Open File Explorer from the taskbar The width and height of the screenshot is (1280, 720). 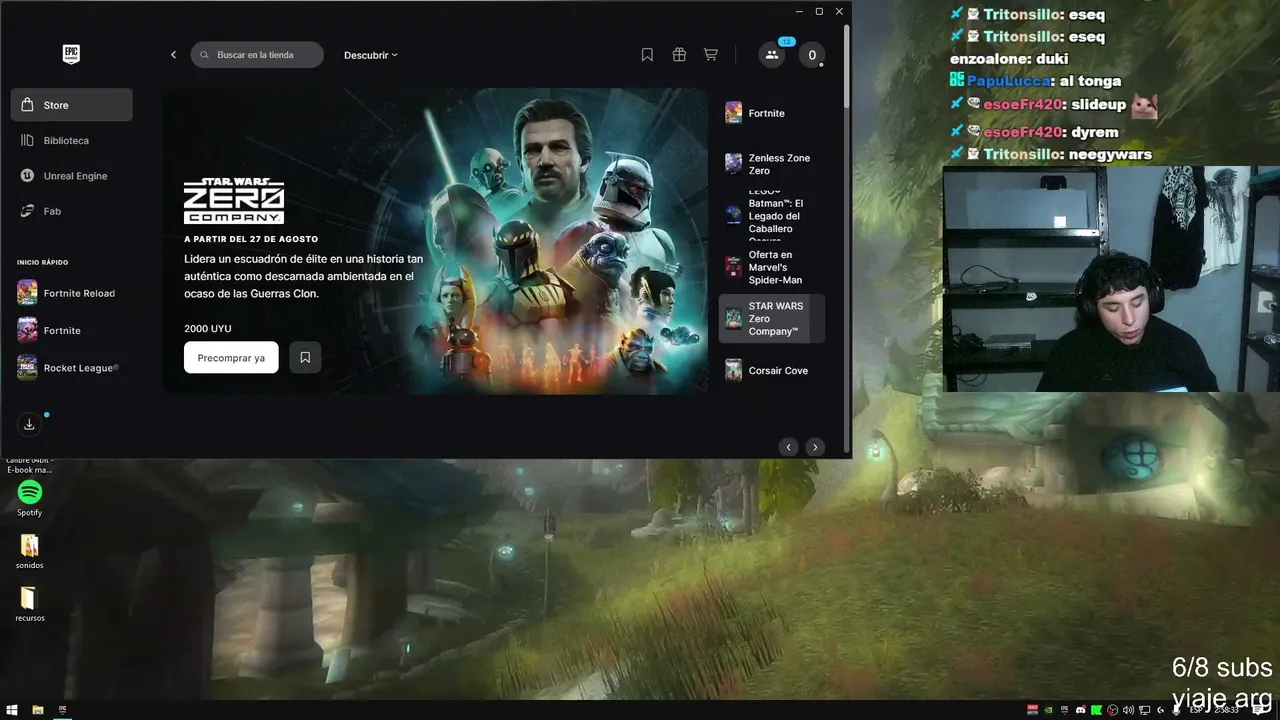38,710
